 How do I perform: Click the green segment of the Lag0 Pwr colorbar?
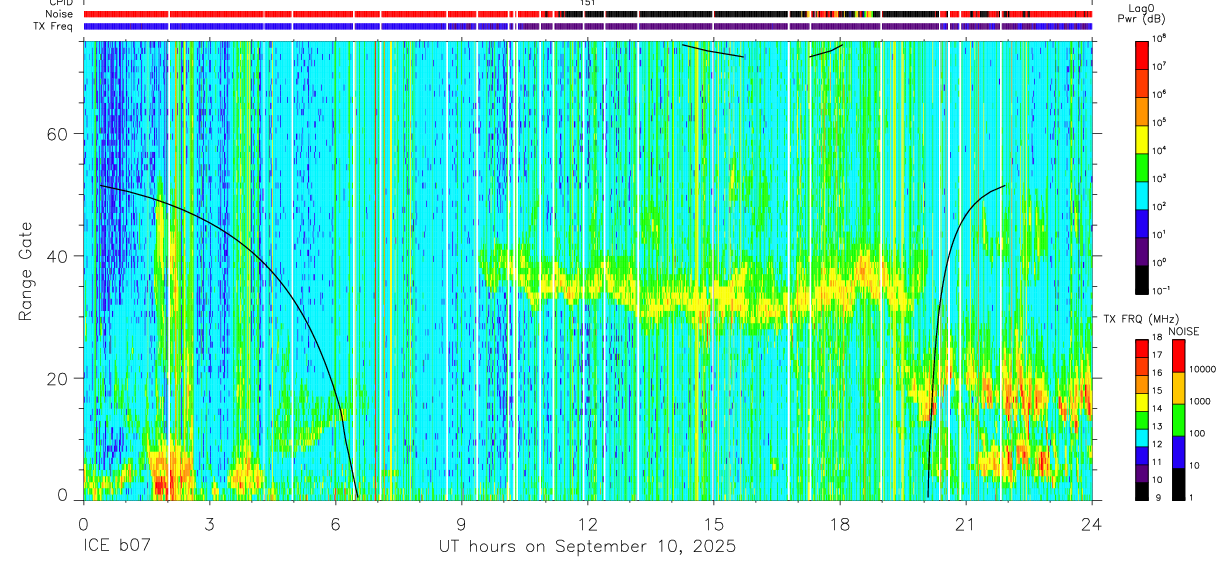[1142, 165]
